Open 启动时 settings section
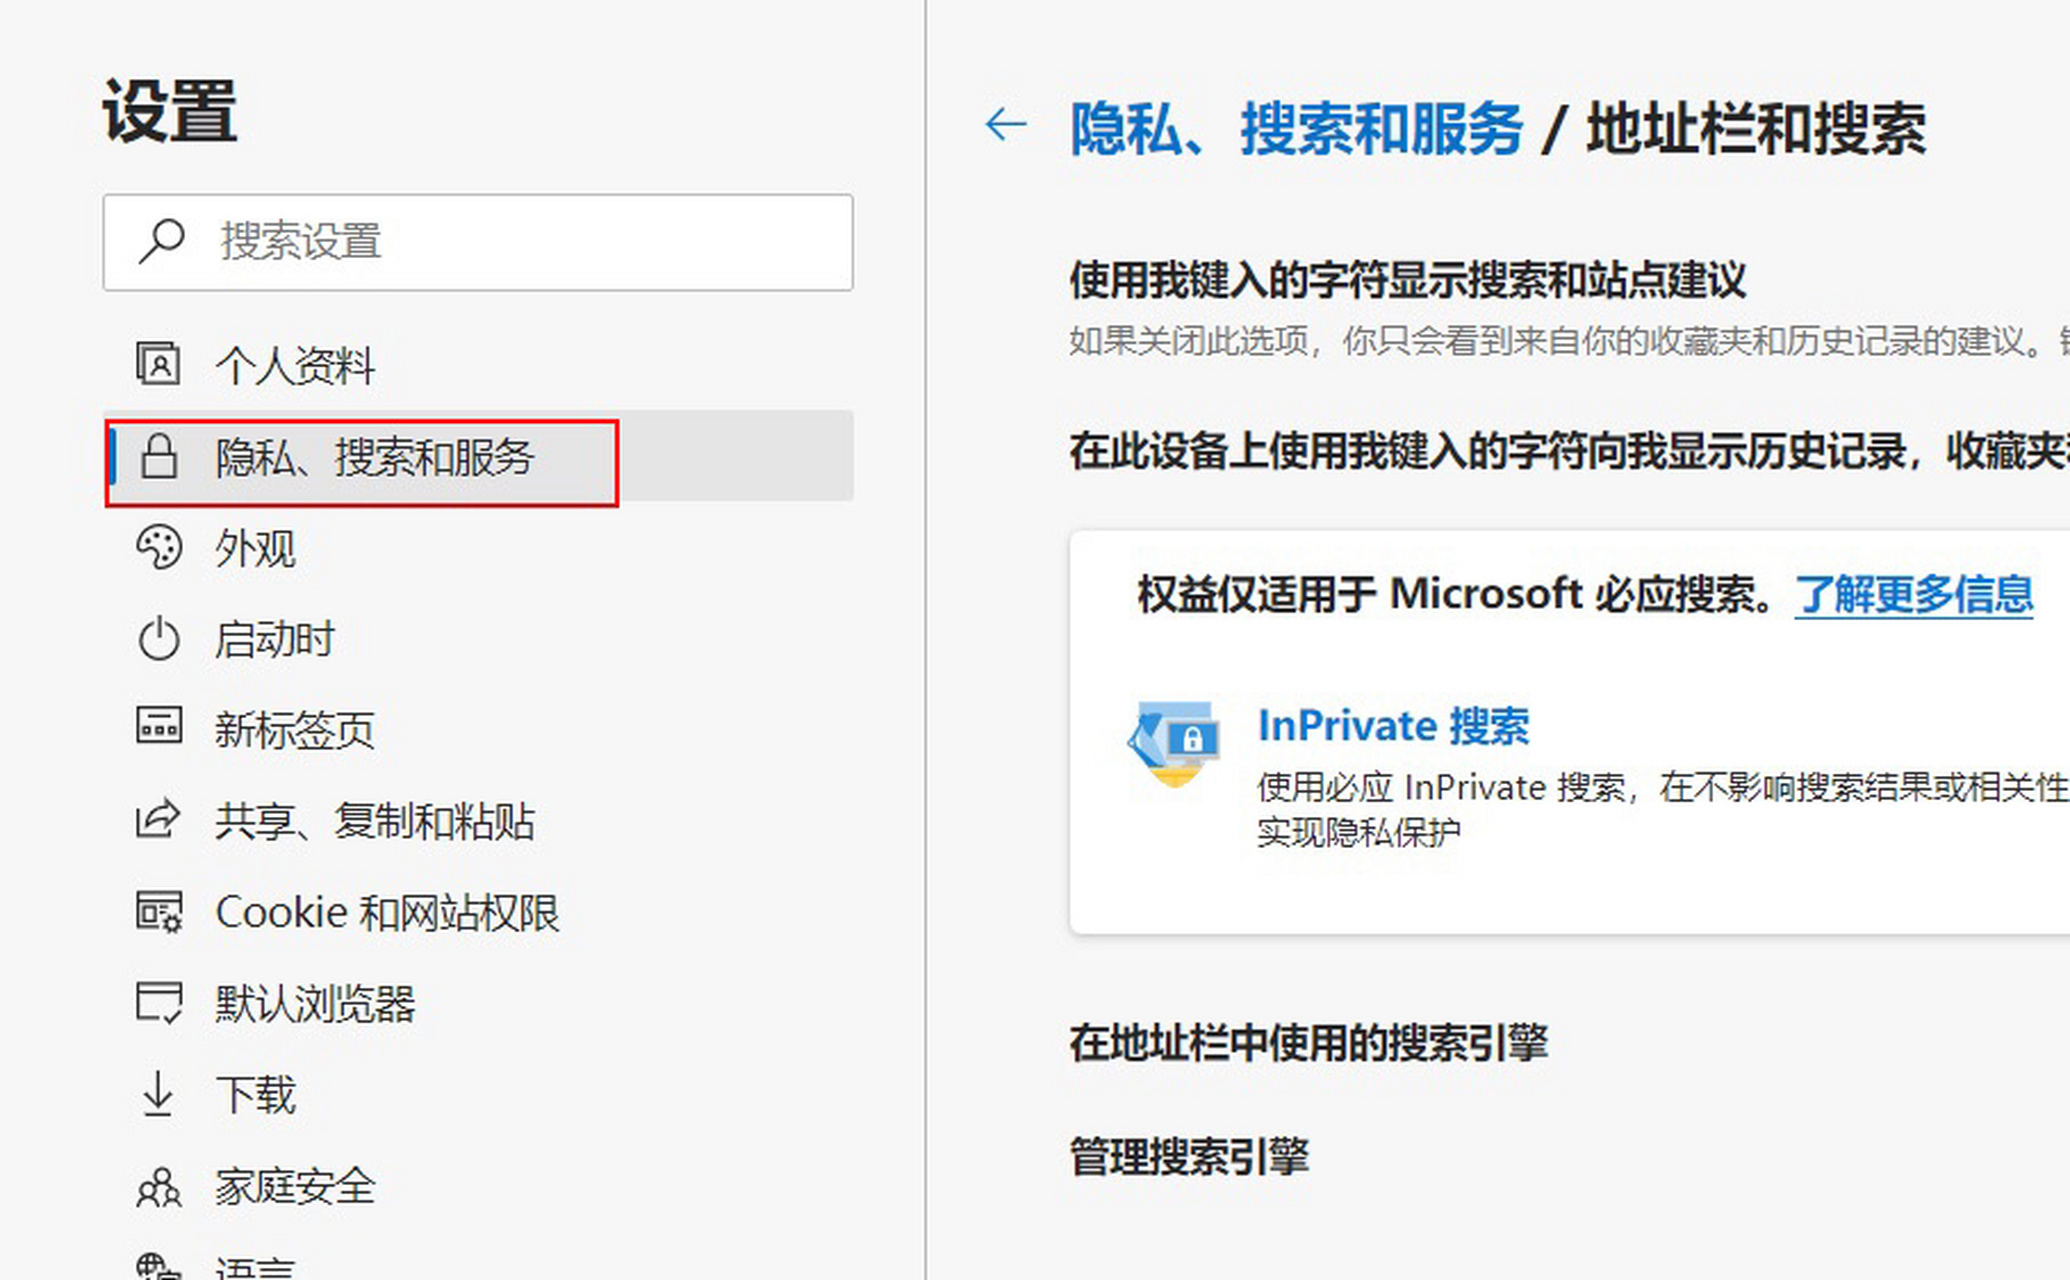 coord(478,639)
